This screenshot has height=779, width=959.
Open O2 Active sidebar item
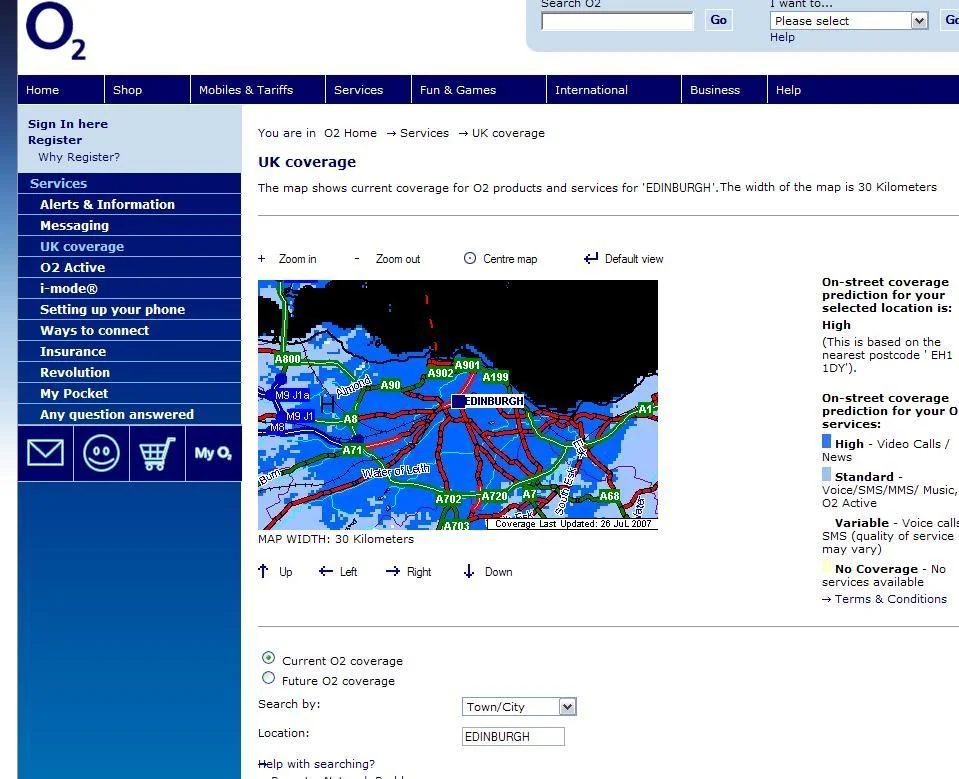click(x=130, y=267)
